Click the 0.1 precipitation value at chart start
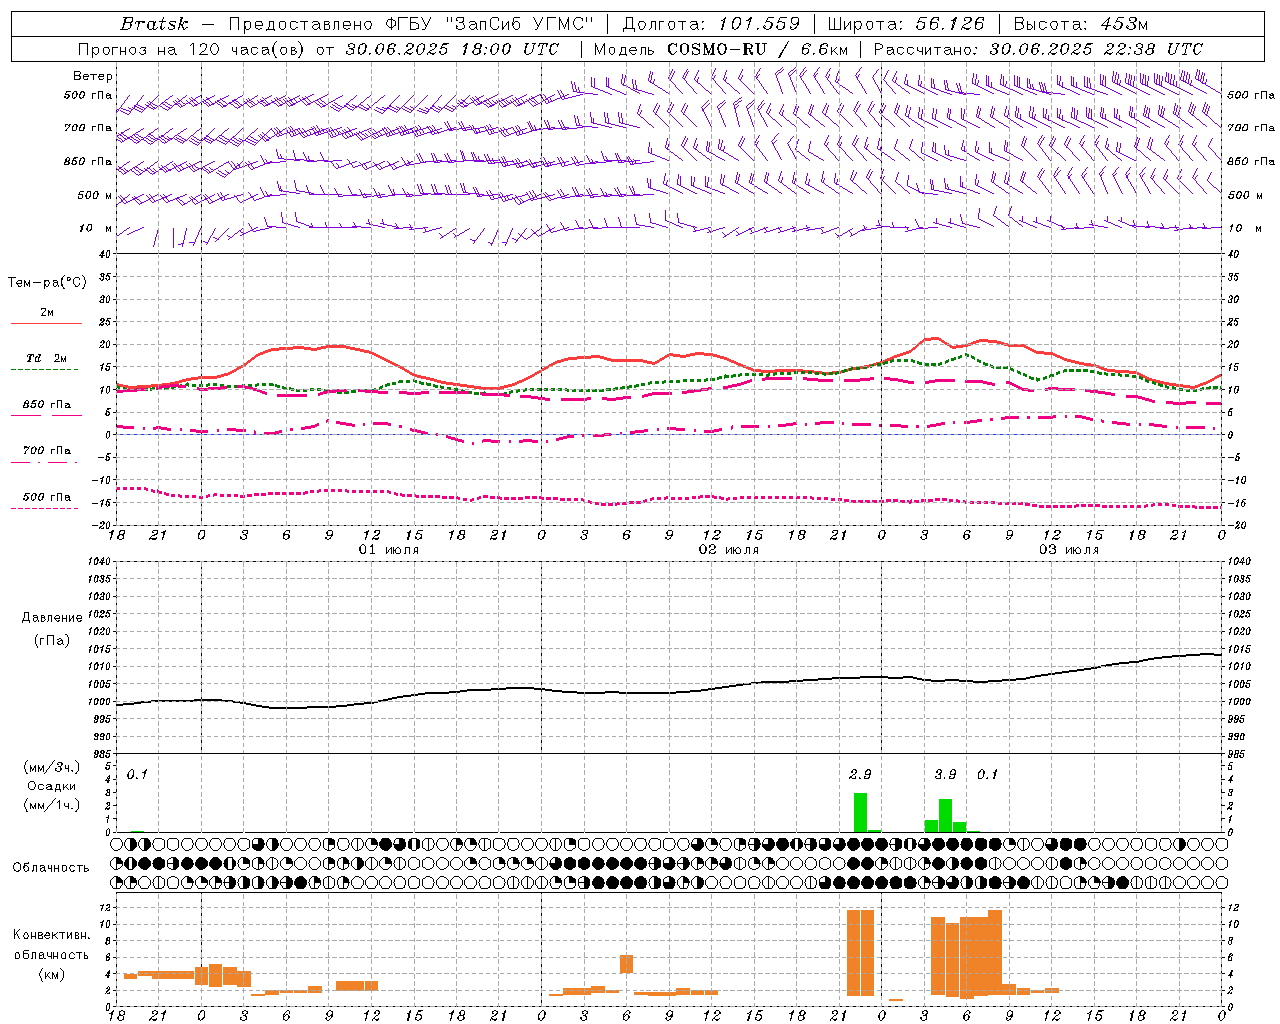Screen dimensions: 1280x1024 pyautogui.click(x=137, y=774)
